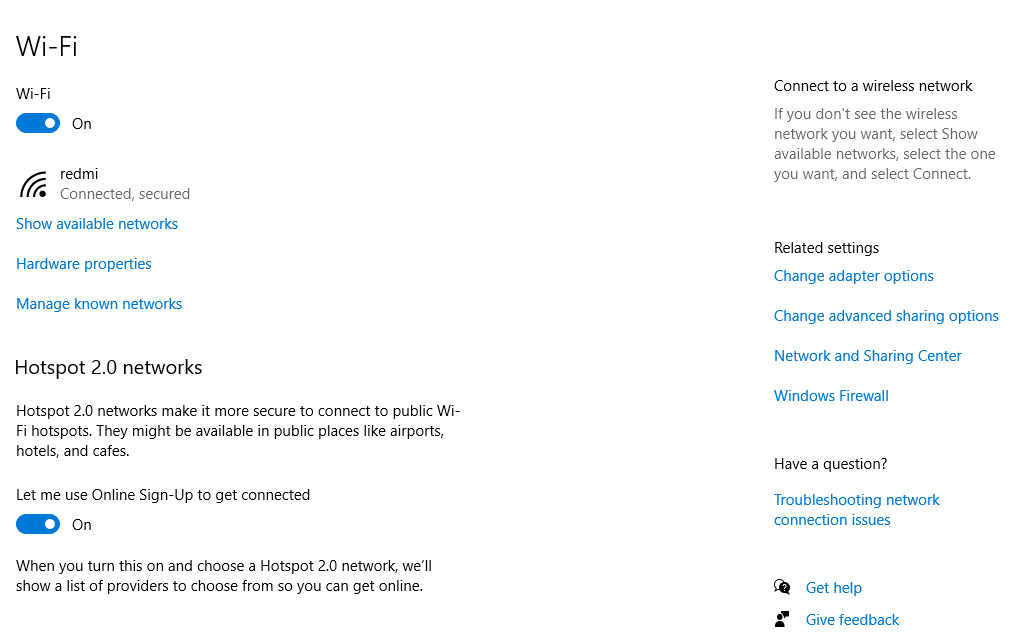Click the Connected, secured status text
The image size is (1014, 644).
[124, 193]
